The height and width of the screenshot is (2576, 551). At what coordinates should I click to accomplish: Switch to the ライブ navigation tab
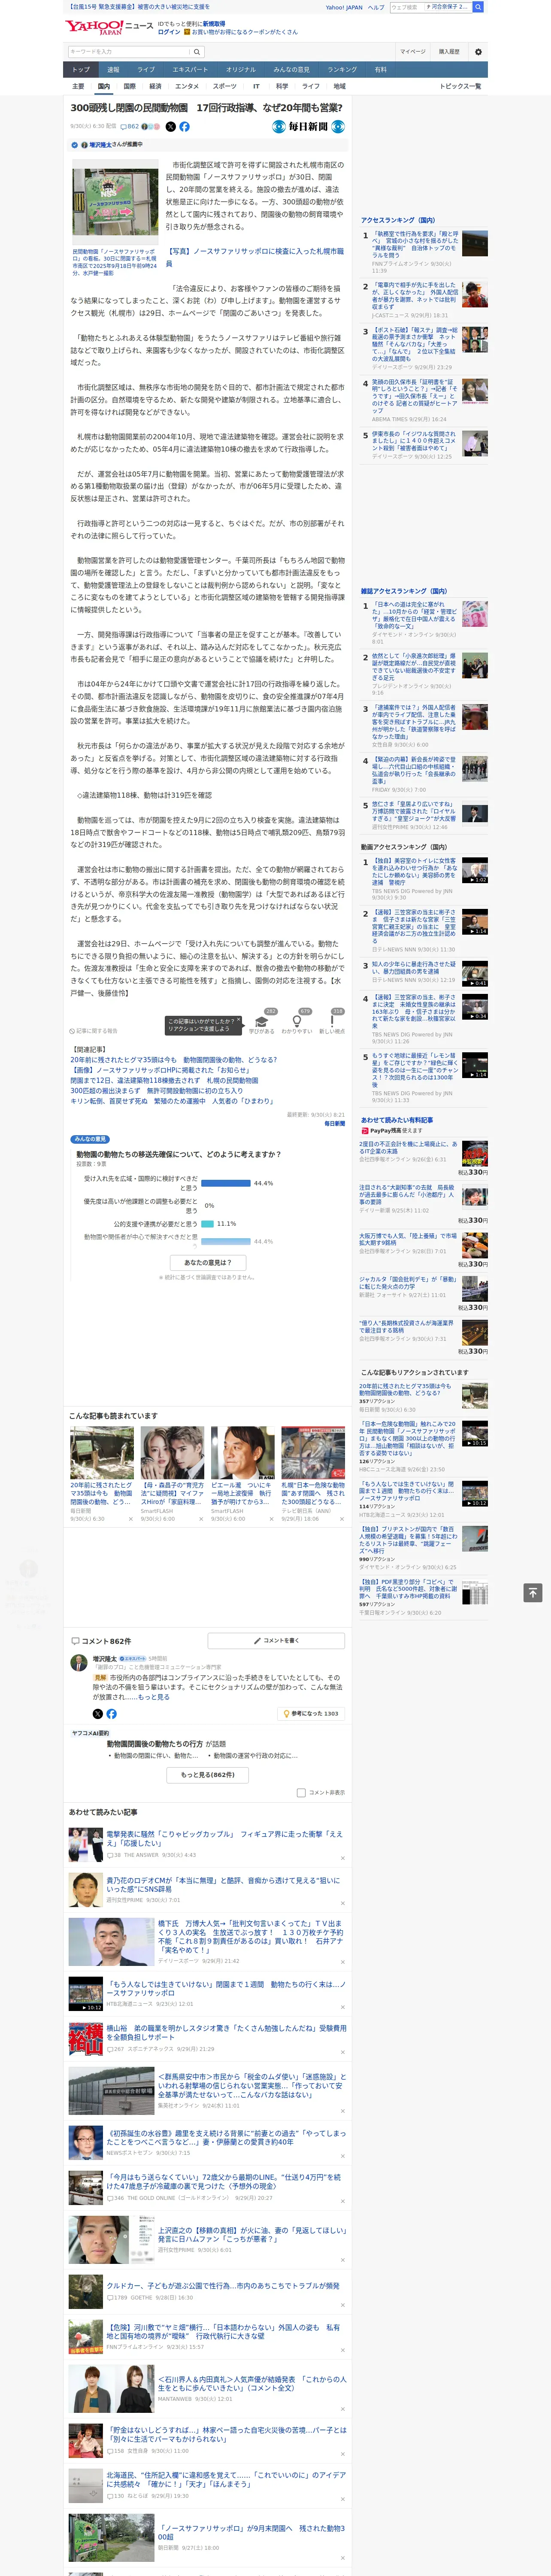click(x=146, y=70)
